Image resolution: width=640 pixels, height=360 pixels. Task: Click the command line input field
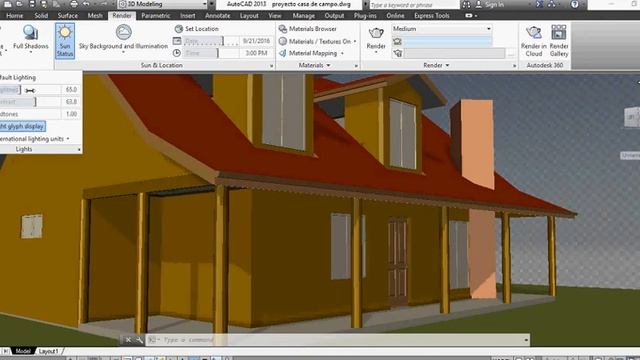pyautogui.click(x=339, y=340)
